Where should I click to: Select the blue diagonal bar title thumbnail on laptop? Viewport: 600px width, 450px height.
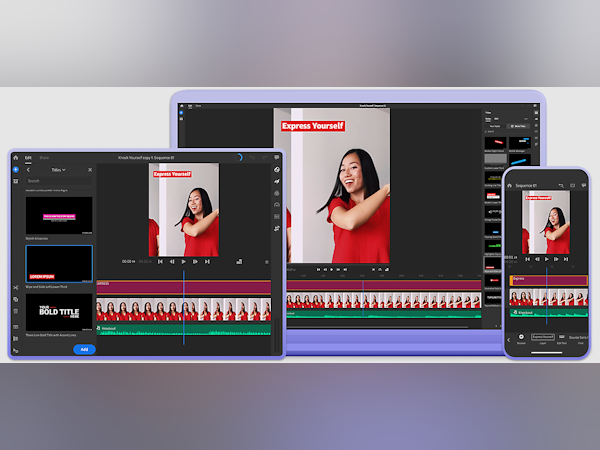pyautogui.click(x=520, y=160)
